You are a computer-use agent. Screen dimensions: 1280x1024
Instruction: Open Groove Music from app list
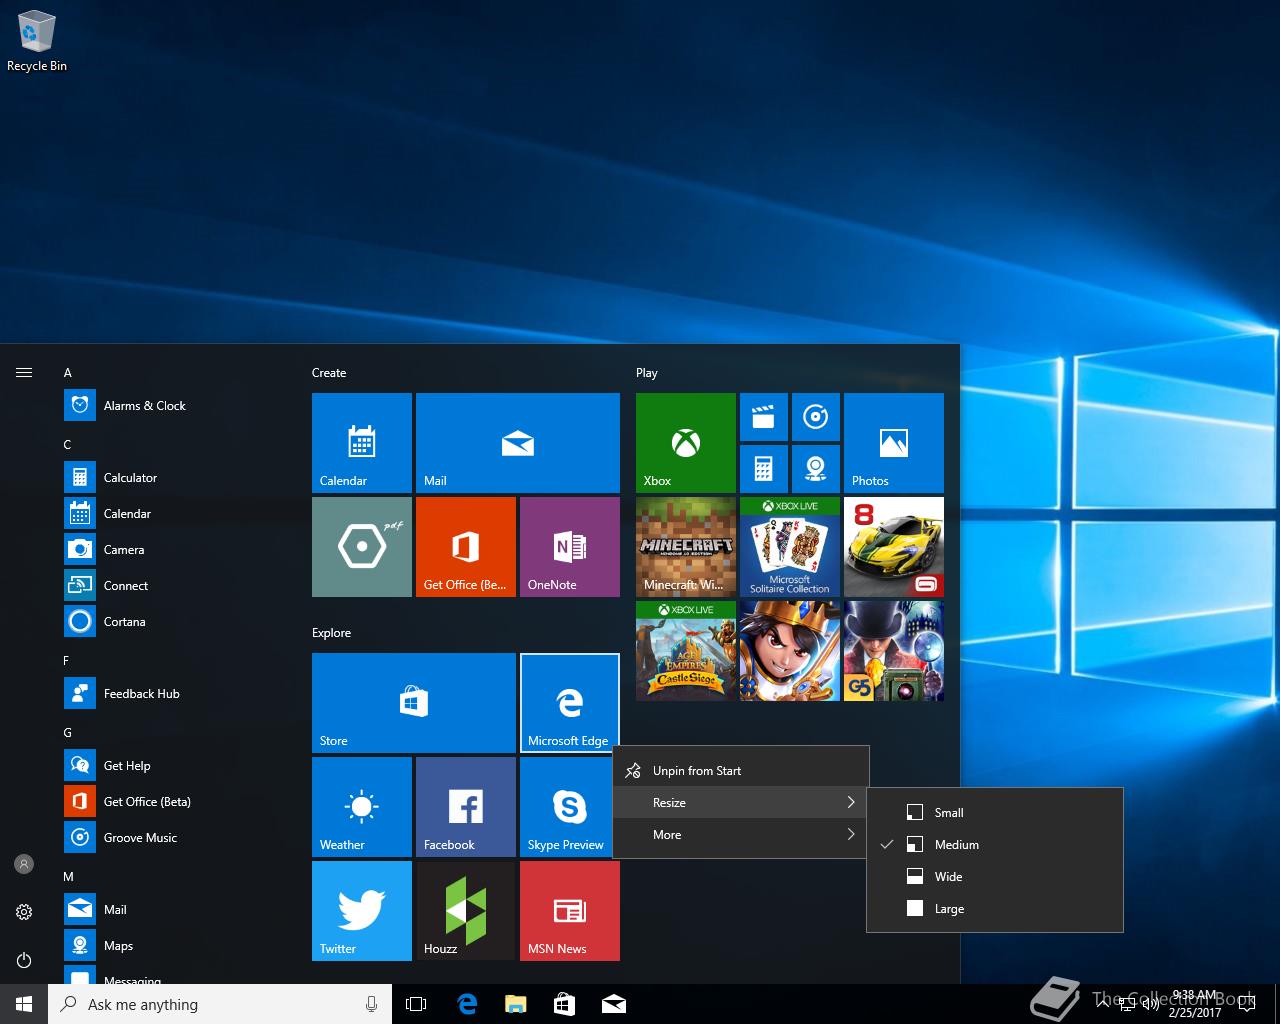[178, 838]
